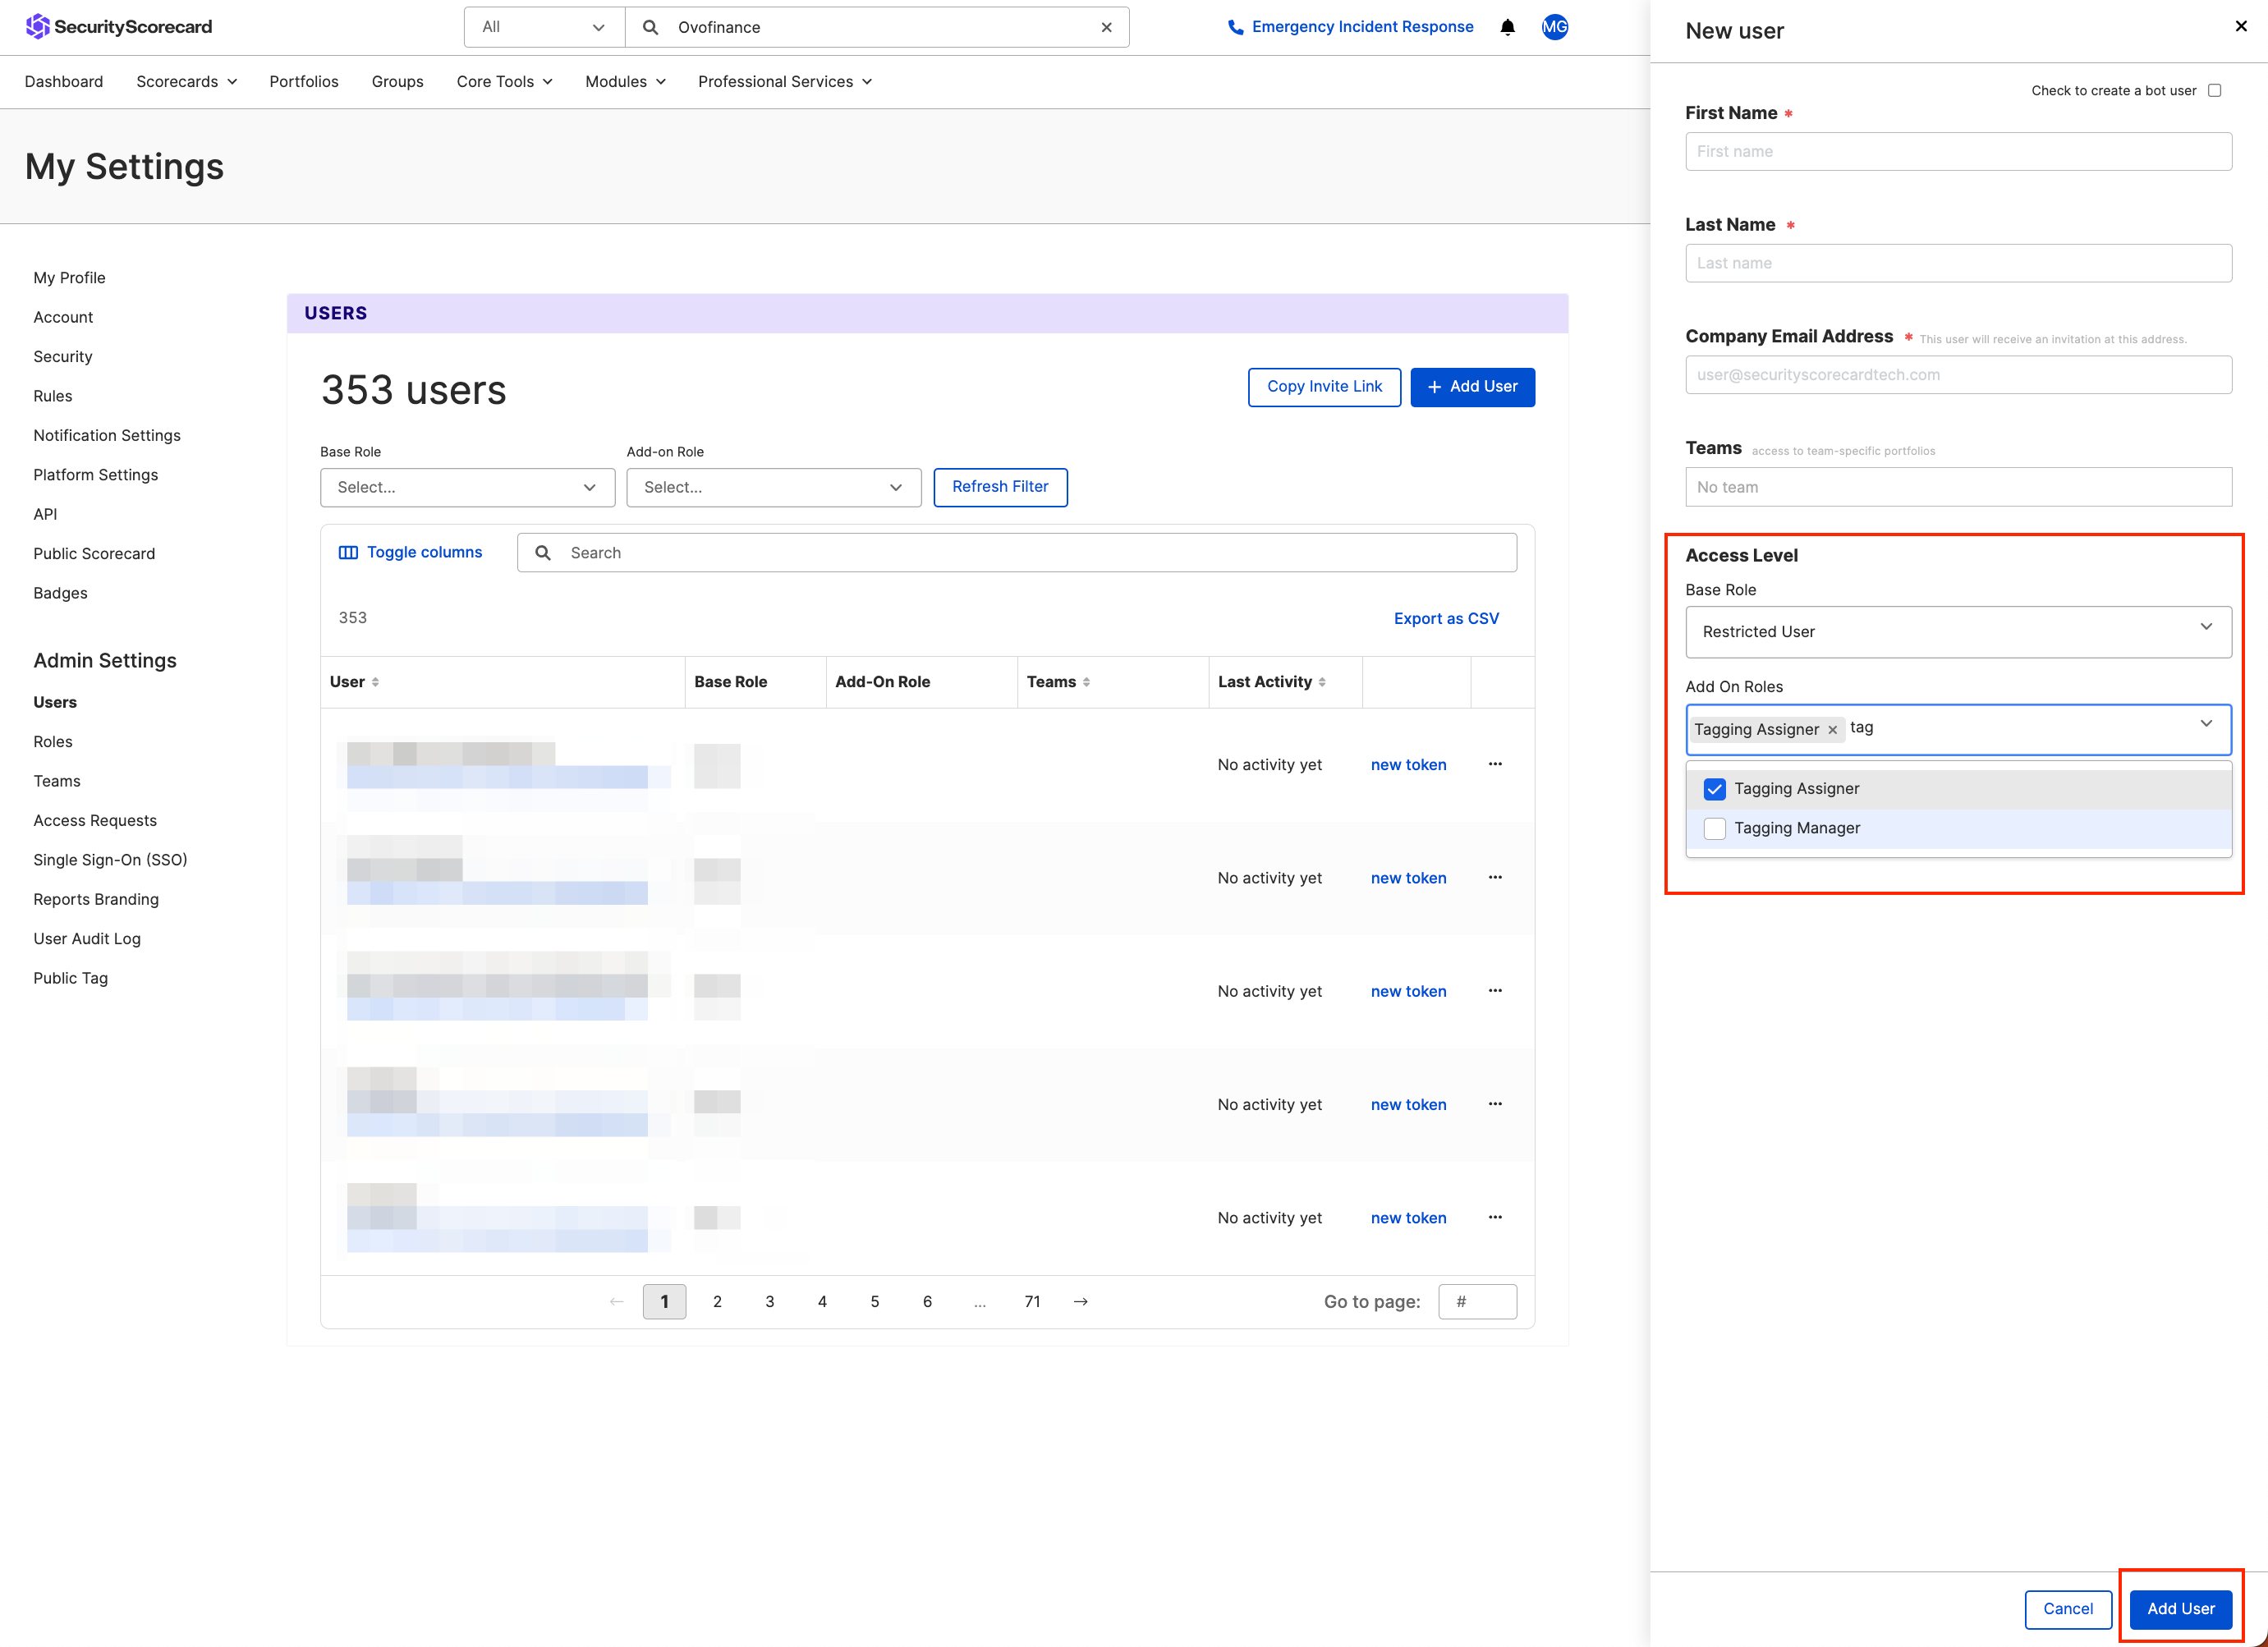Open row actions for first user
The image size is (2268, 1647).
tap(1495, 764)
